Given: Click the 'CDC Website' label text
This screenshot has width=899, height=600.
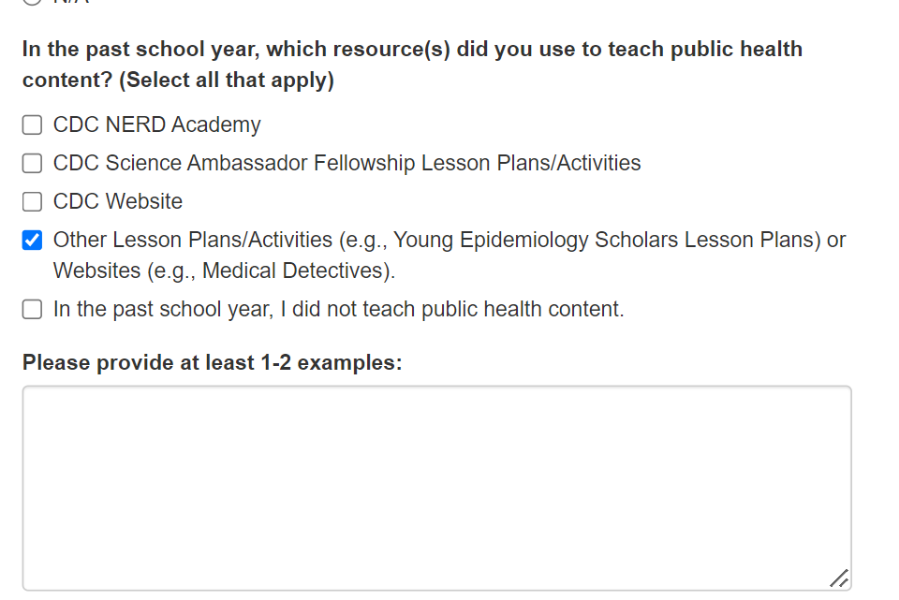Looking at the screenshot, I should tap(117, 202).
